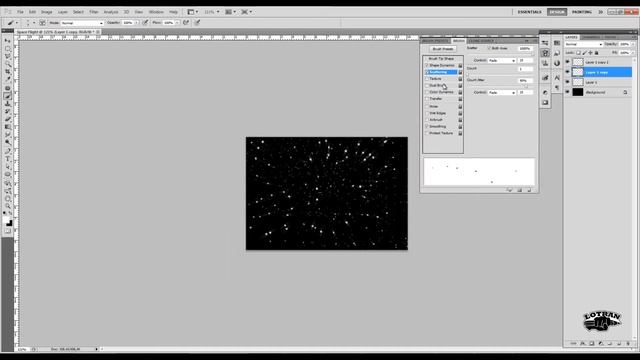Click lock icon beside Scattering

coord(460,72)
